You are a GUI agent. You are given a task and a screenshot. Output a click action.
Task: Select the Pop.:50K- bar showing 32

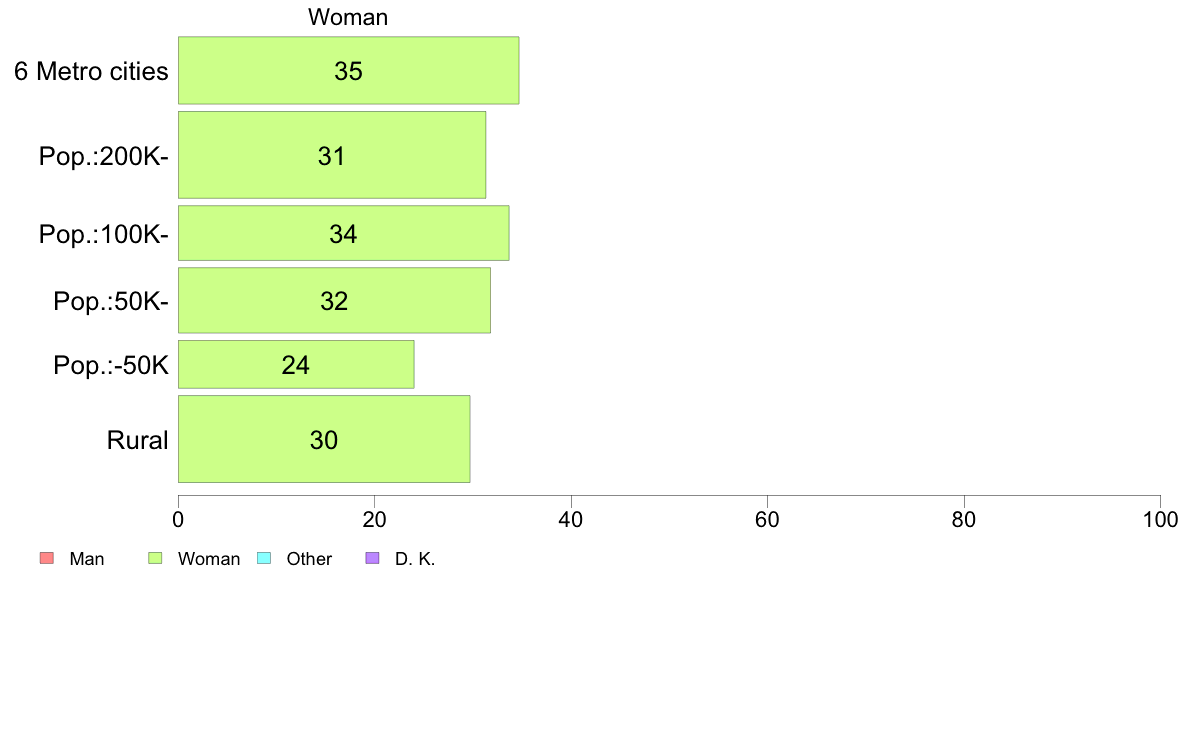(x=334, y=300)
